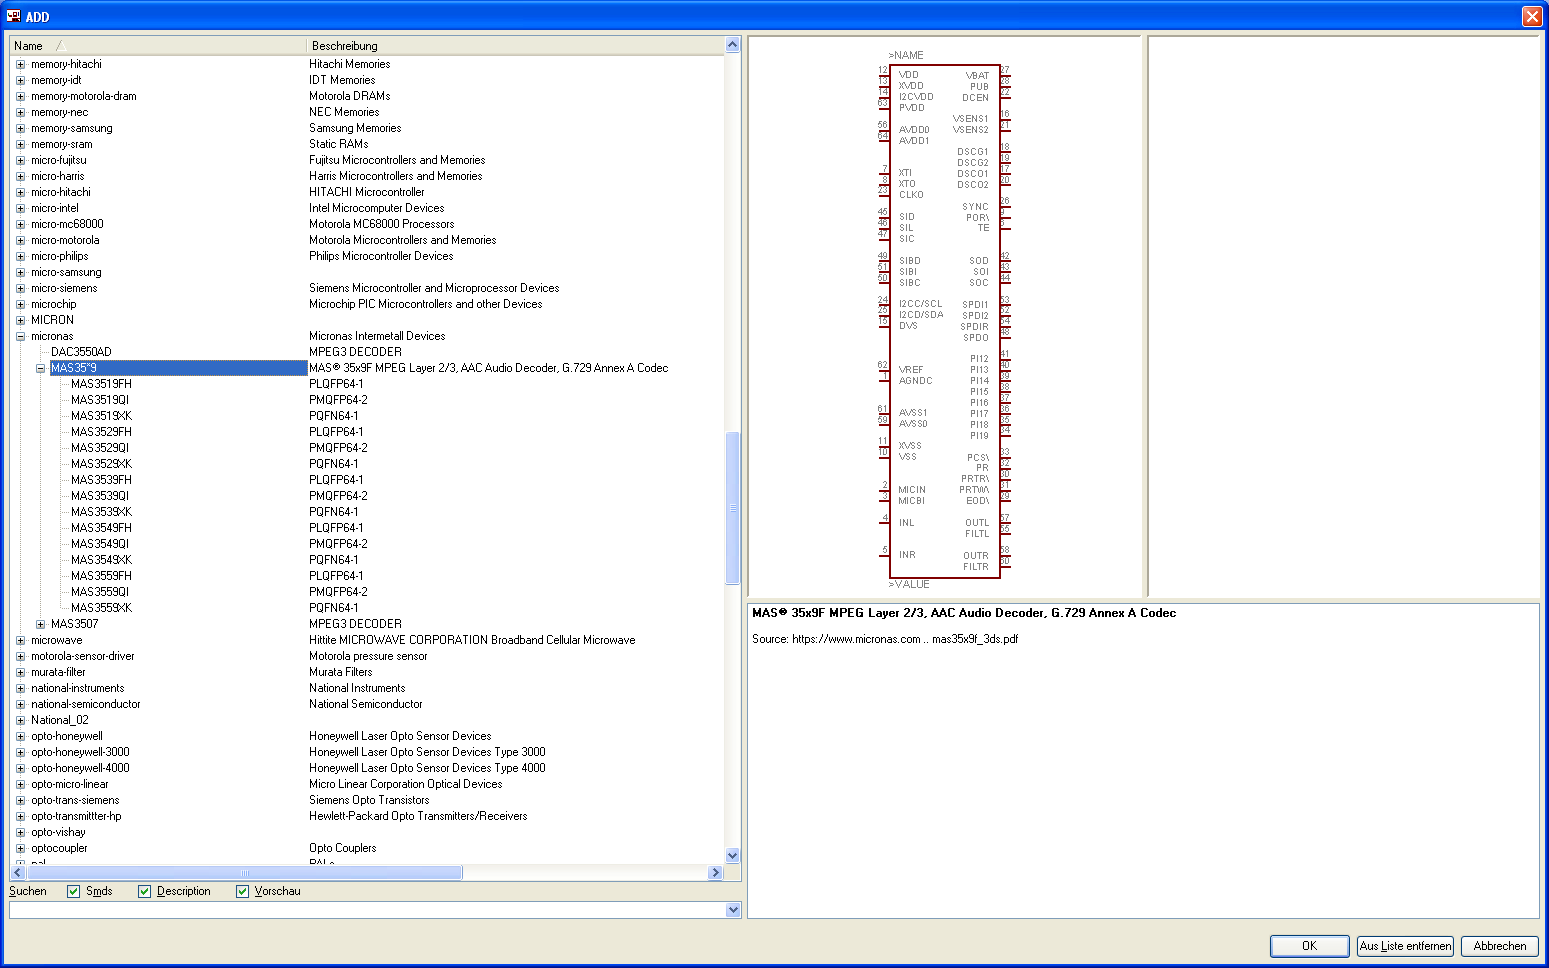Viewport: 1549px width, 968px height.
Task: Select the MAS3559XK entry
Action: (101, 608)
